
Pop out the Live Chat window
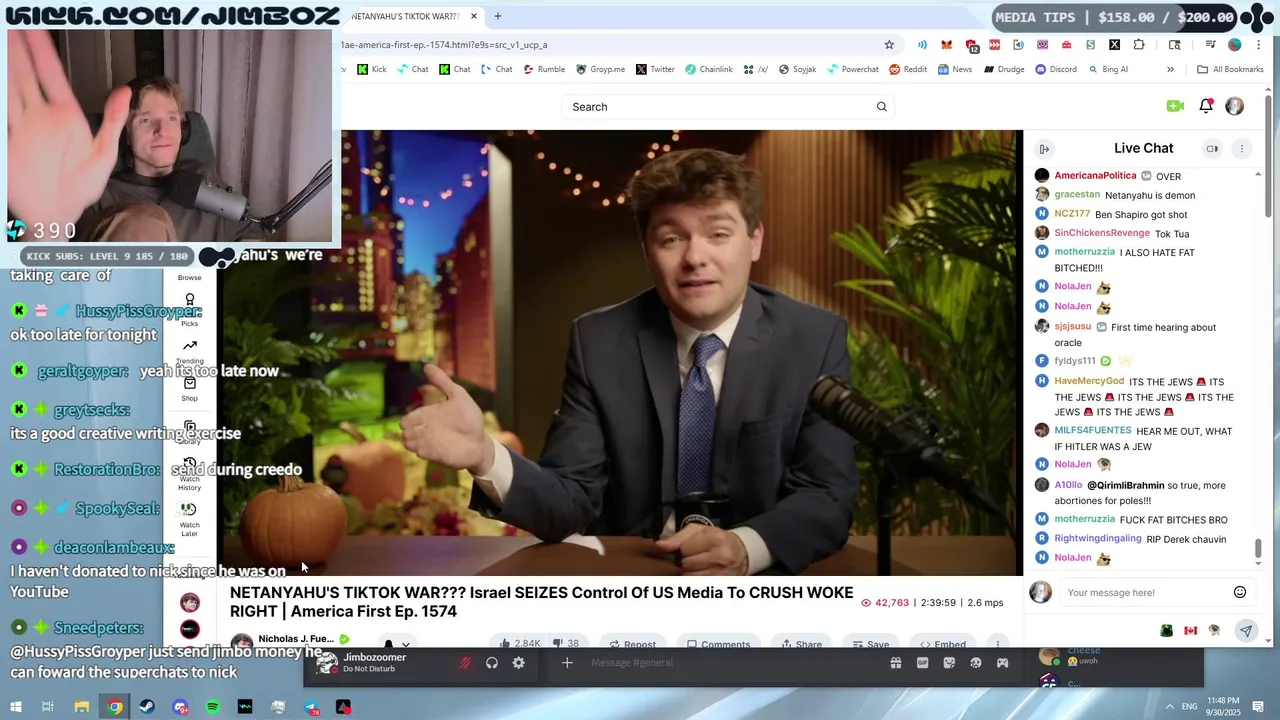(x=1212, y=149)
